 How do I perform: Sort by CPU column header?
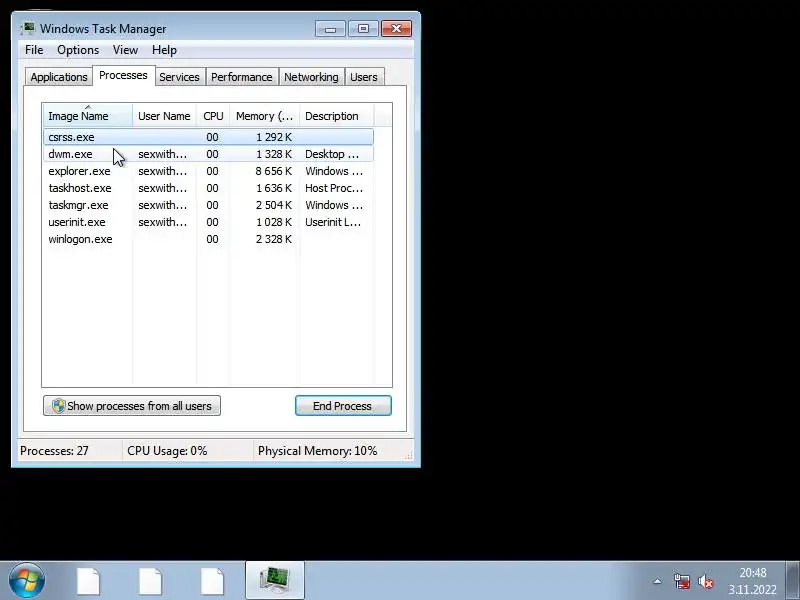click(x=213, y=116)
